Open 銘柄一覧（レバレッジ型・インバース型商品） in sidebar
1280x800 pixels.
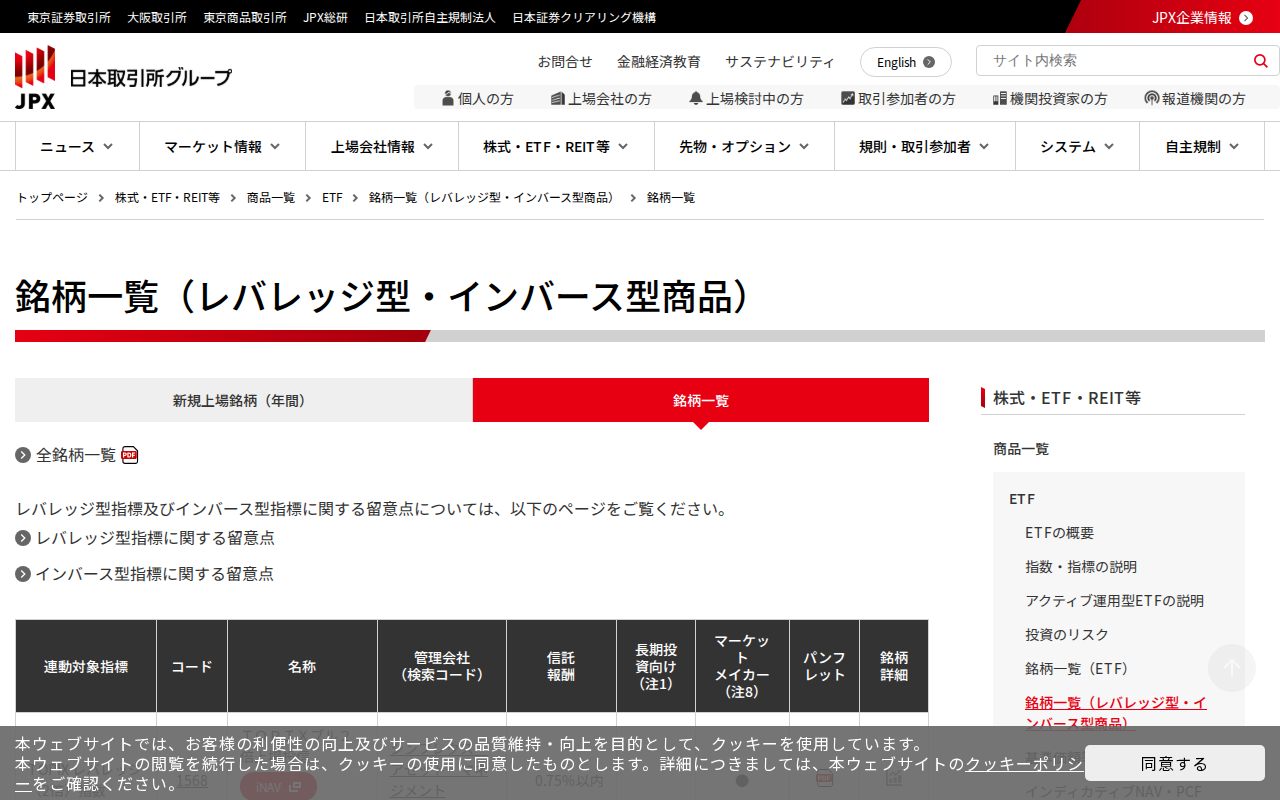[1116, 713]
